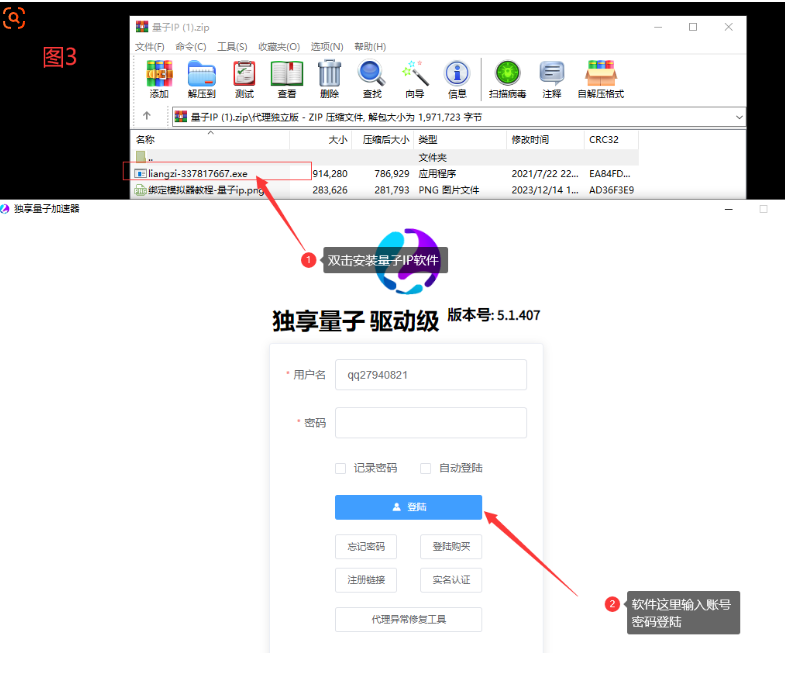The width and height of the screenshot is (785, 695).
Task: Click the 忘记密码 button
Action: 366,547
